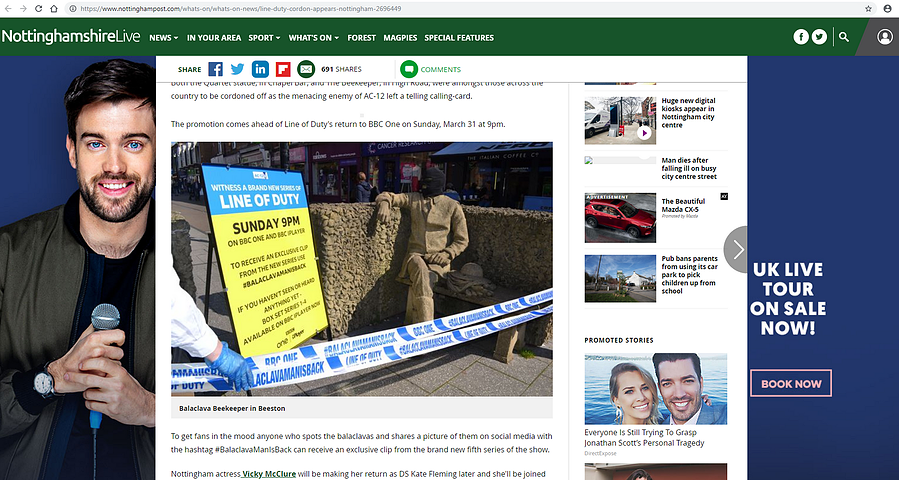Reload the page

(38, 9)
